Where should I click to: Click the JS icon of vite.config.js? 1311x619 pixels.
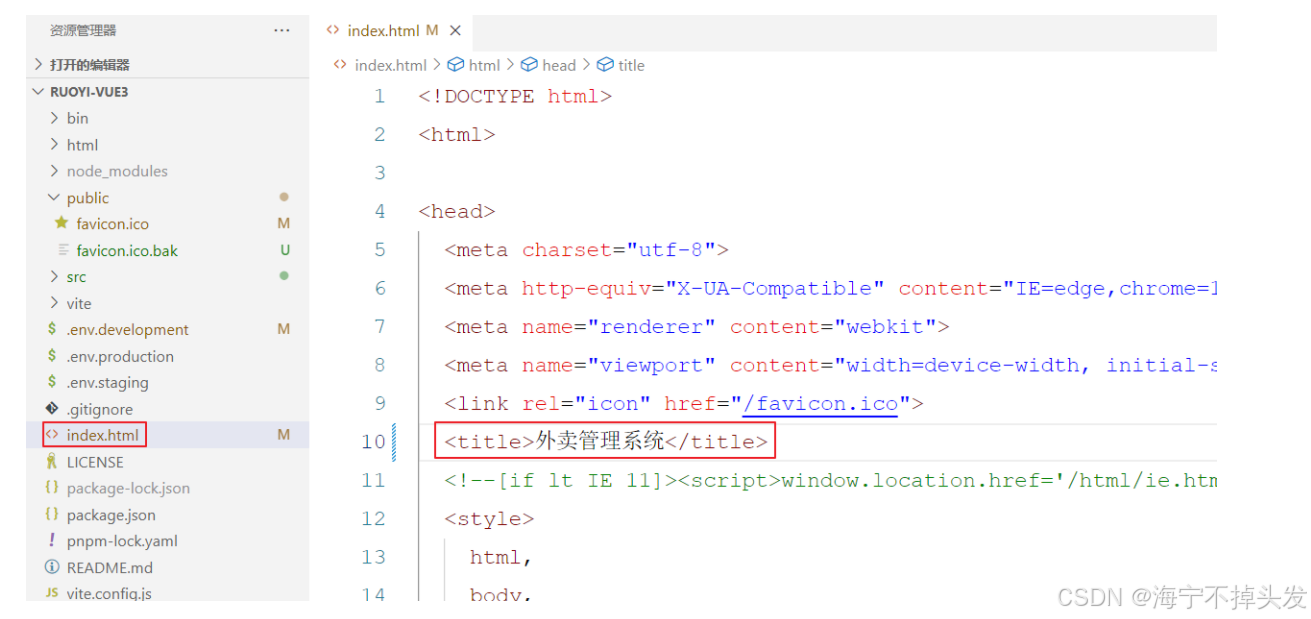52,593
